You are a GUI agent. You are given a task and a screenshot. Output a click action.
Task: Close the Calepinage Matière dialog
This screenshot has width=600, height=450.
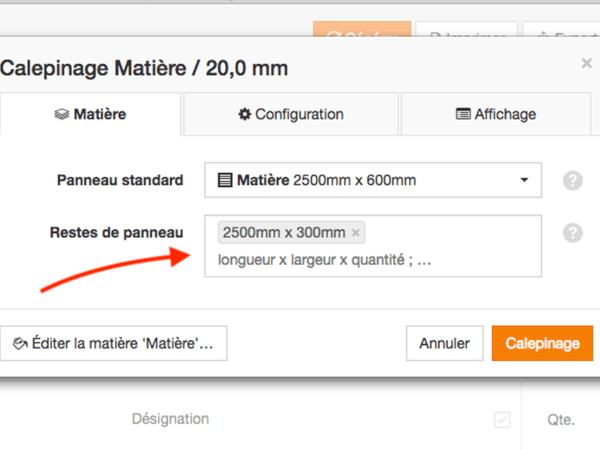point(586,63)
